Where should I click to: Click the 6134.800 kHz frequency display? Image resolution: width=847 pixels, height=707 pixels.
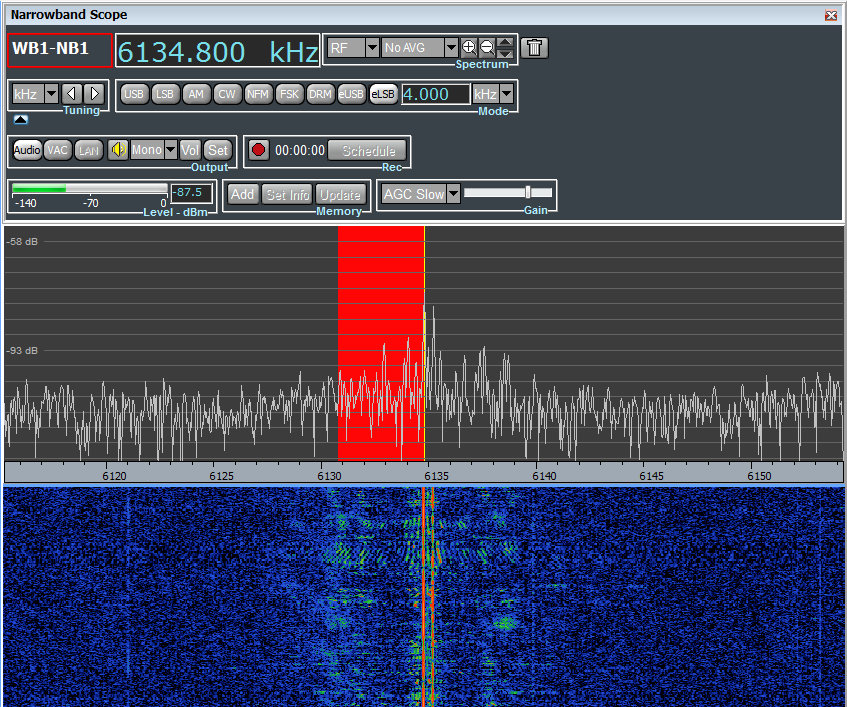(217, 51)
